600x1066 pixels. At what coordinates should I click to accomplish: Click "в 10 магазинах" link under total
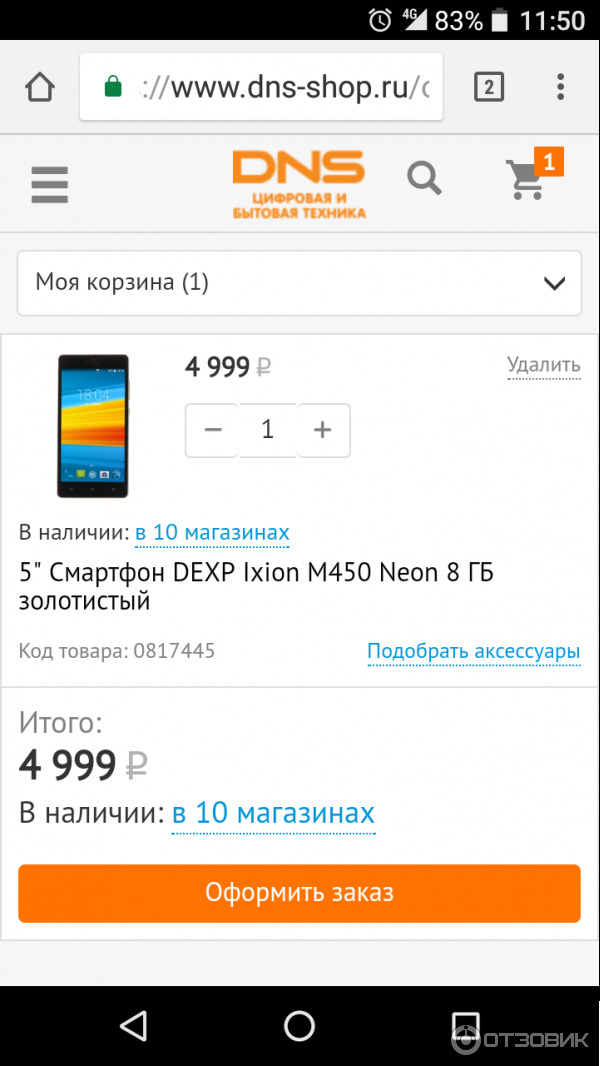click(273, 813)
